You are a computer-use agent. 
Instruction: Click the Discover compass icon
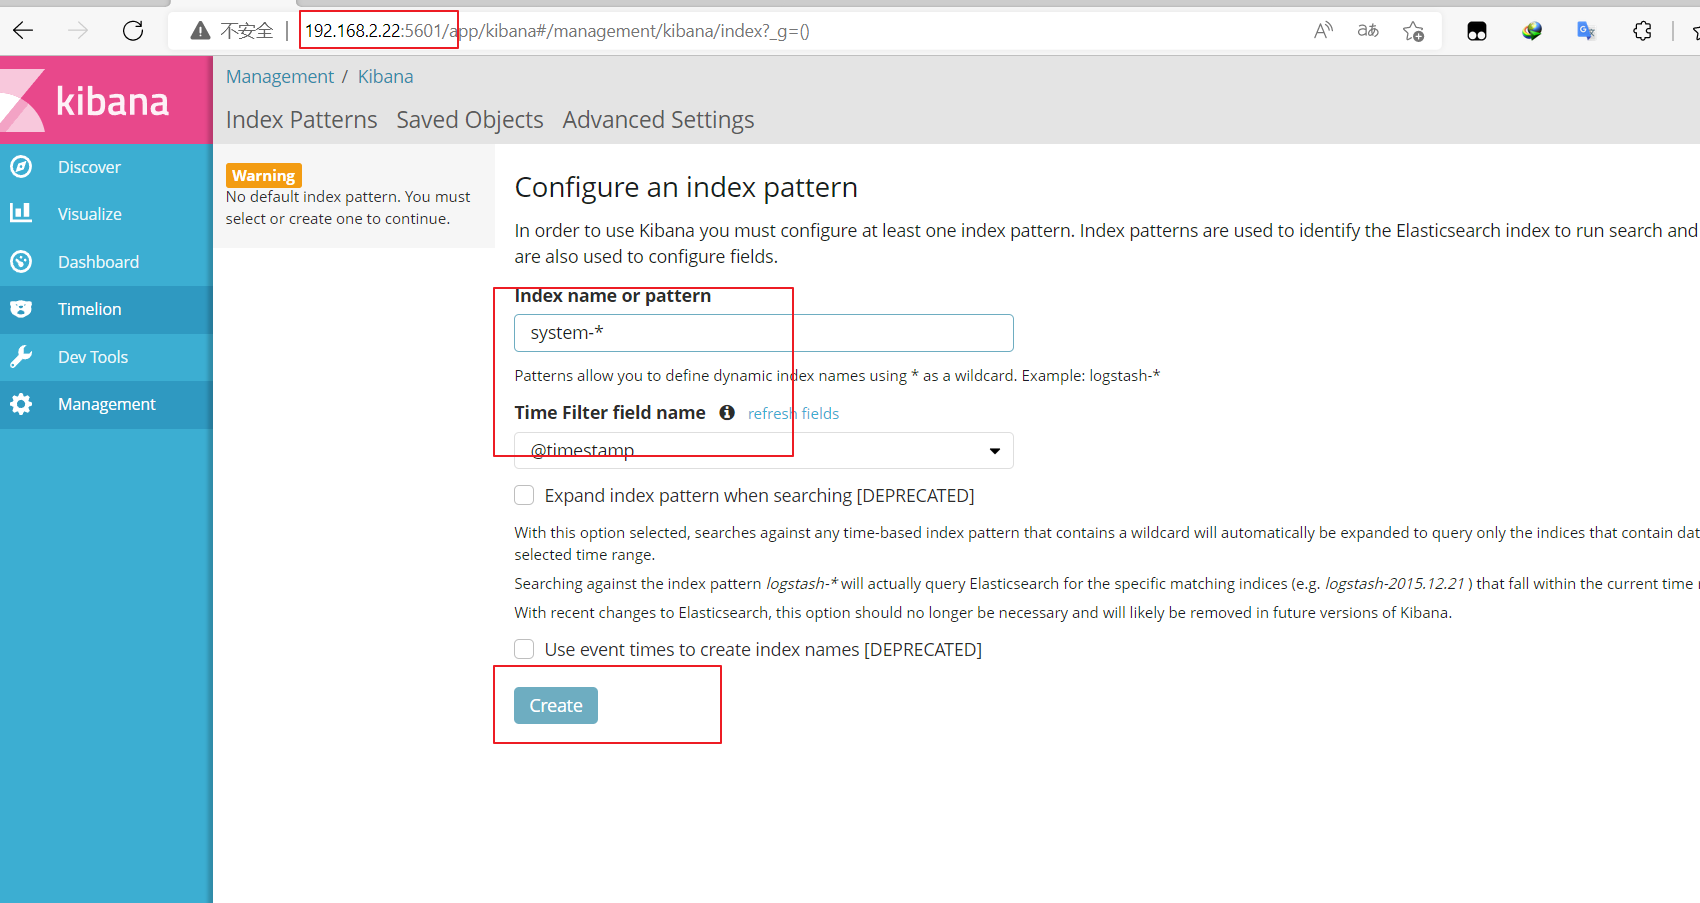tap(21, 167)
